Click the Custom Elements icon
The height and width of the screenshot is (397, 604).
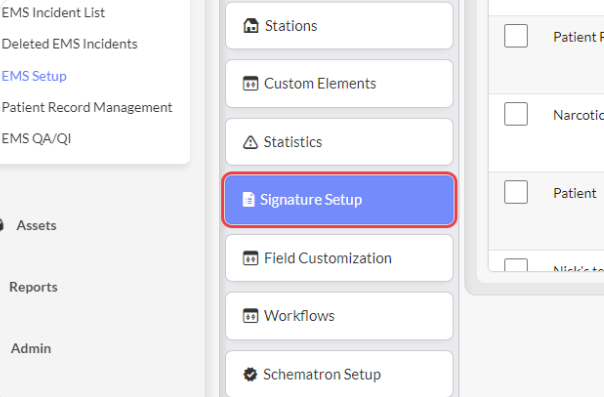tap(250, 84)
